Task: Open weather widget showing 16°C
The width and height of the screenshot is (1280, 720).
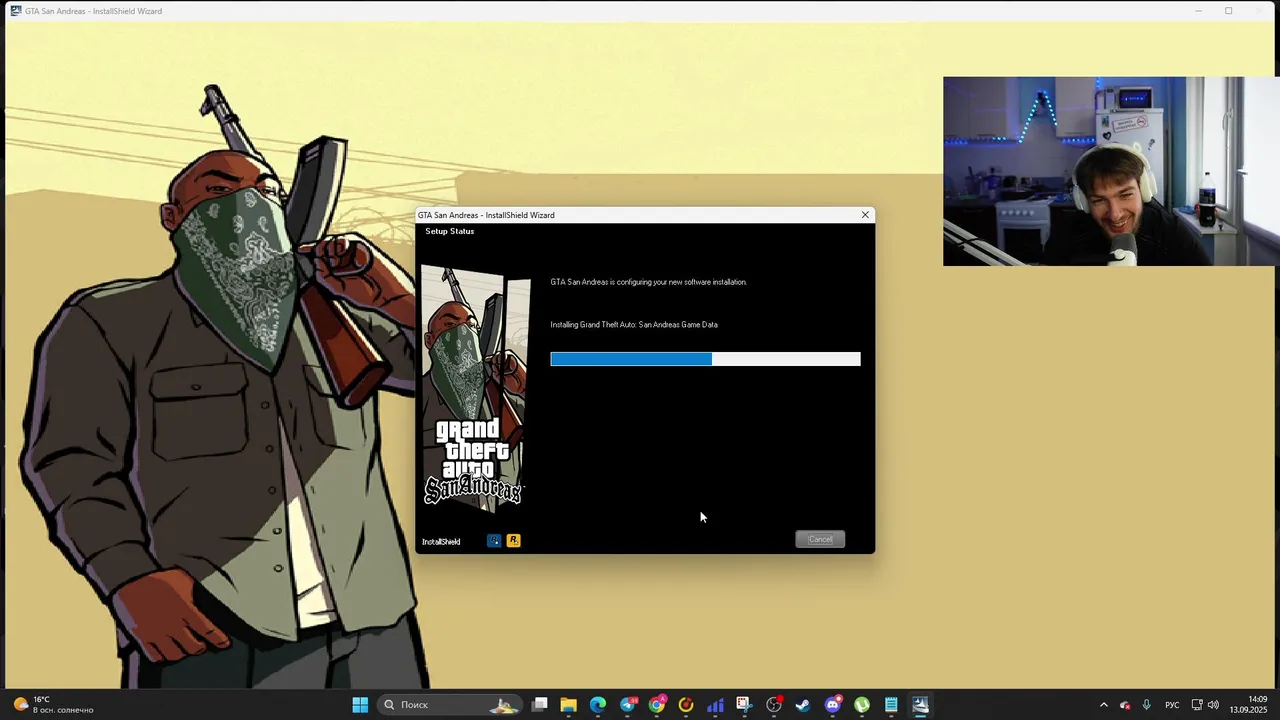Action: [55, 705]
